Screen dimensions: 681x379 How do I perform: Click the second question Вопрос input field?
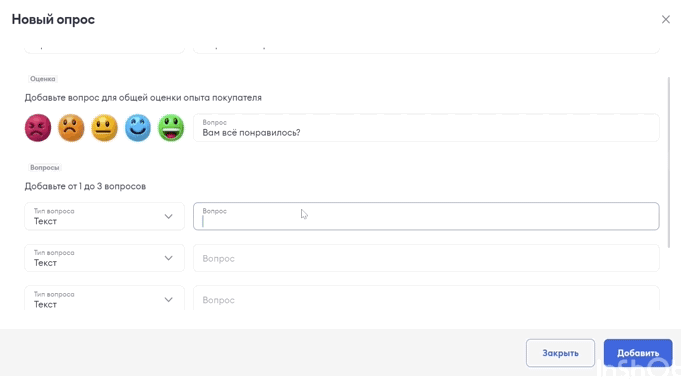tap(426, 258)
